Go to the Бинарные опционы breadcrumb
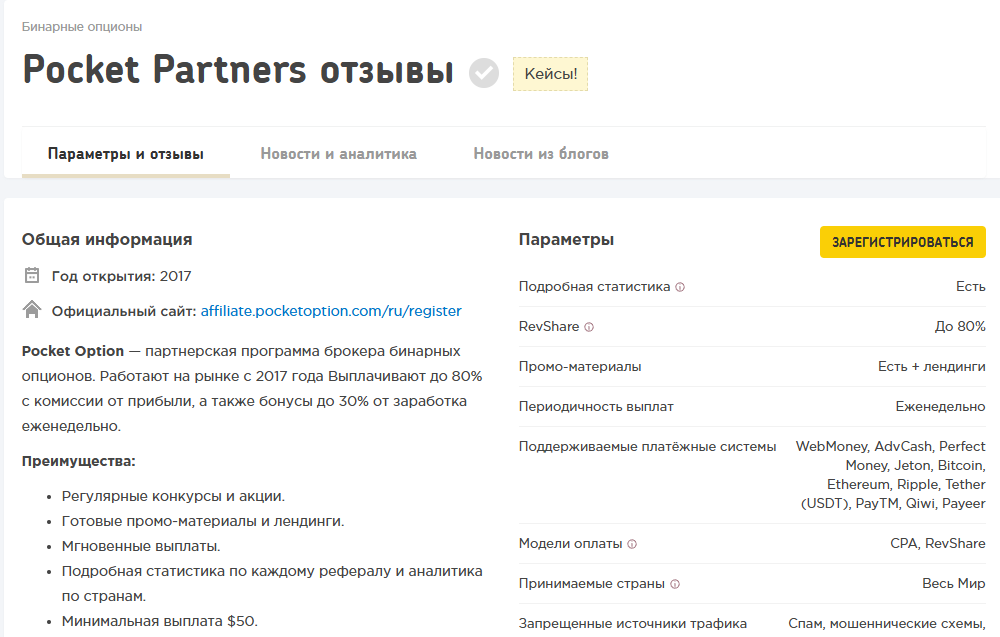The image size is (1000, 637). pyautogui.click(x=82, y=26)
